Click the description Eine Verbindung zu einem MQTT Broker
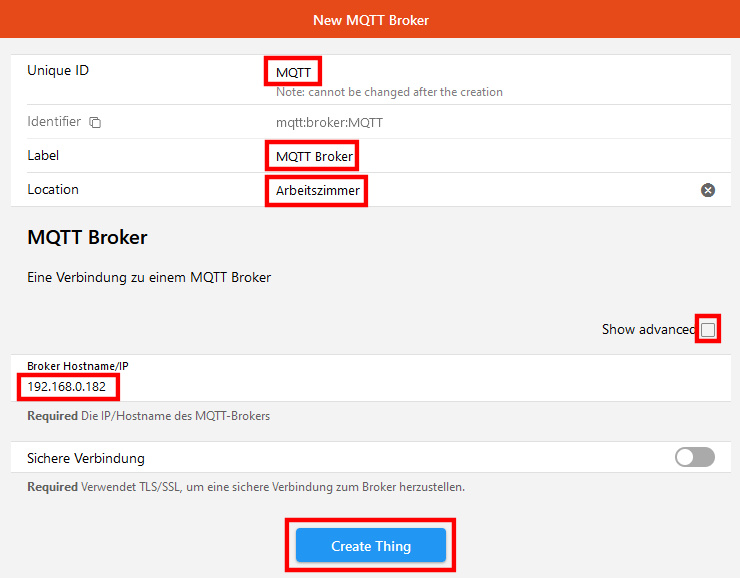 coord(149,277)
